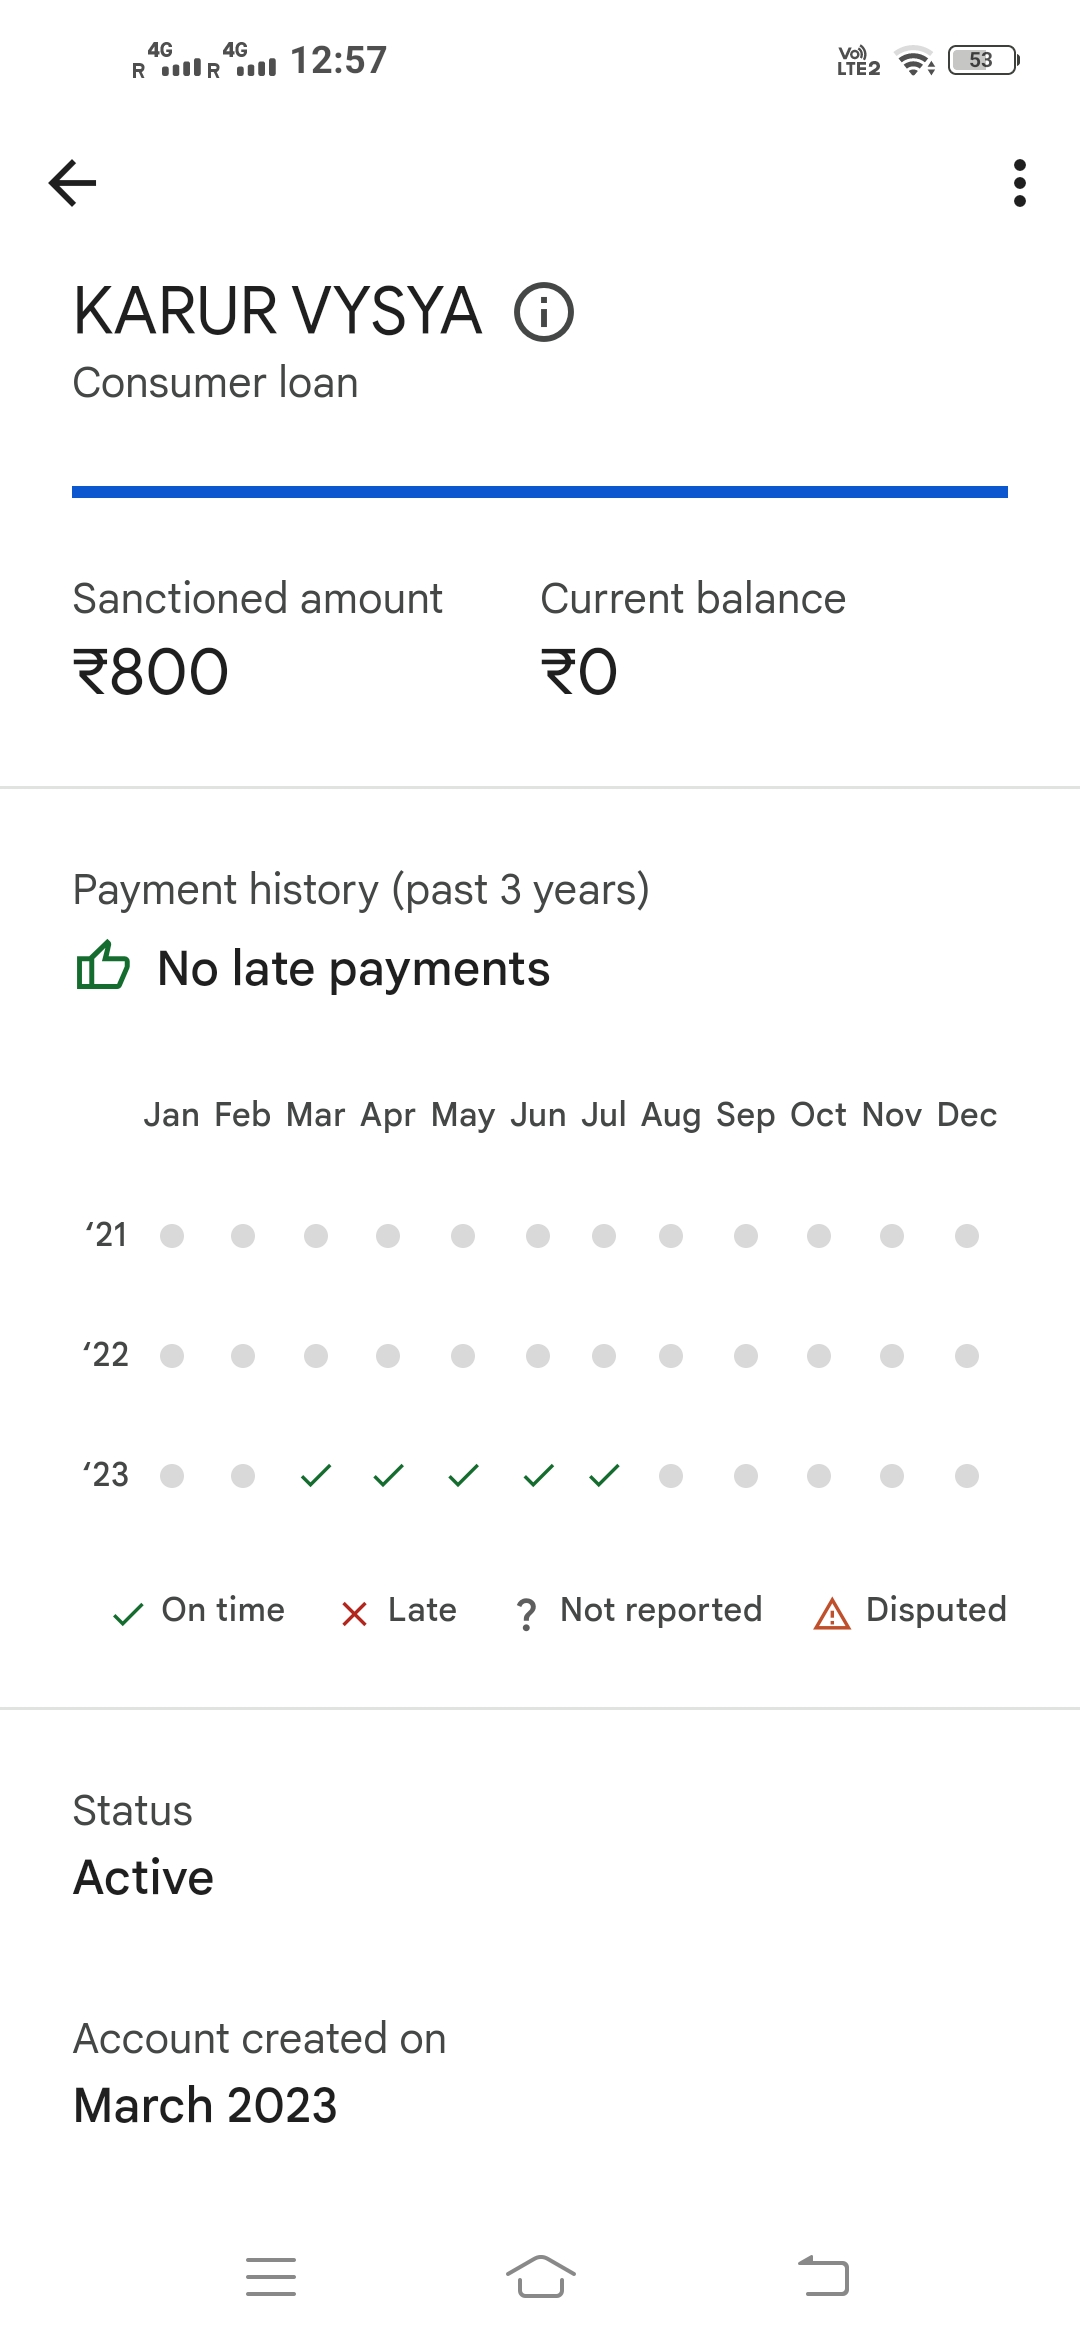Viewport: 1080px width, 2340px height.
Task: Tap the red Late cross in legend
Action: [354, 1613]
